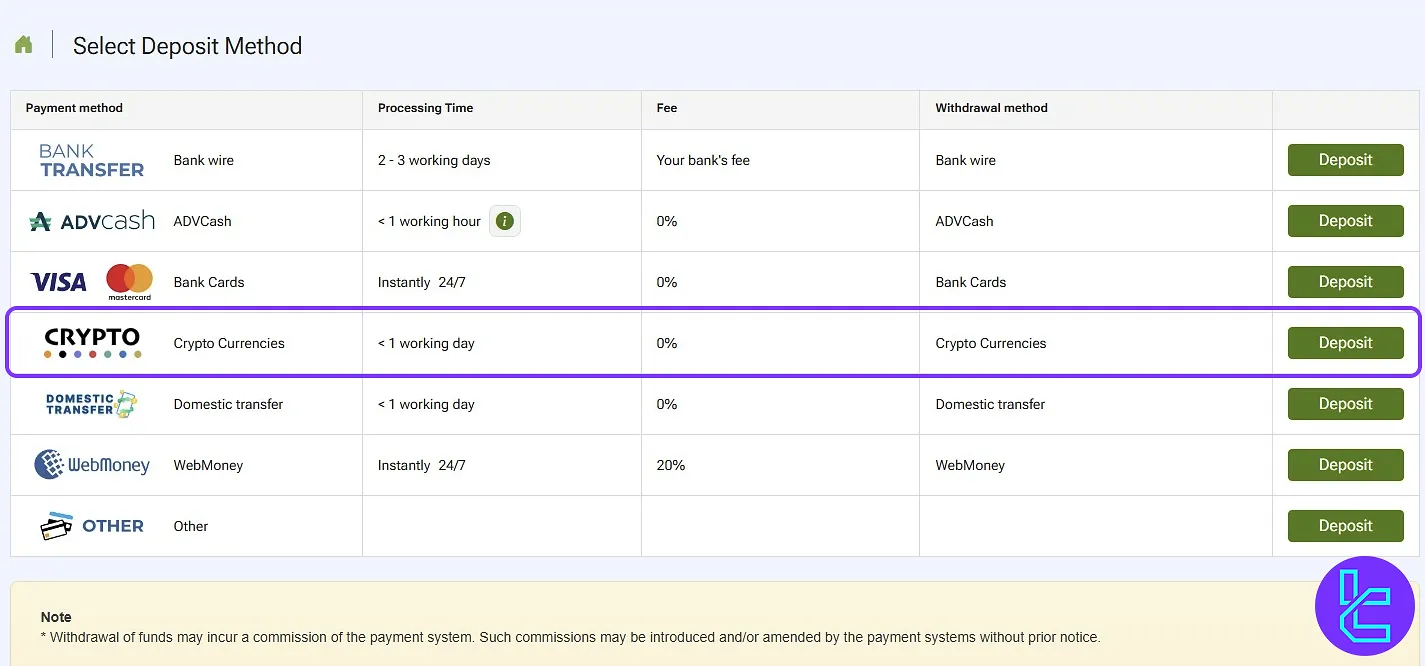The image size is (1425, 666).
Task: Click 'Your bank's fee' cell
Action: [703, 160]
